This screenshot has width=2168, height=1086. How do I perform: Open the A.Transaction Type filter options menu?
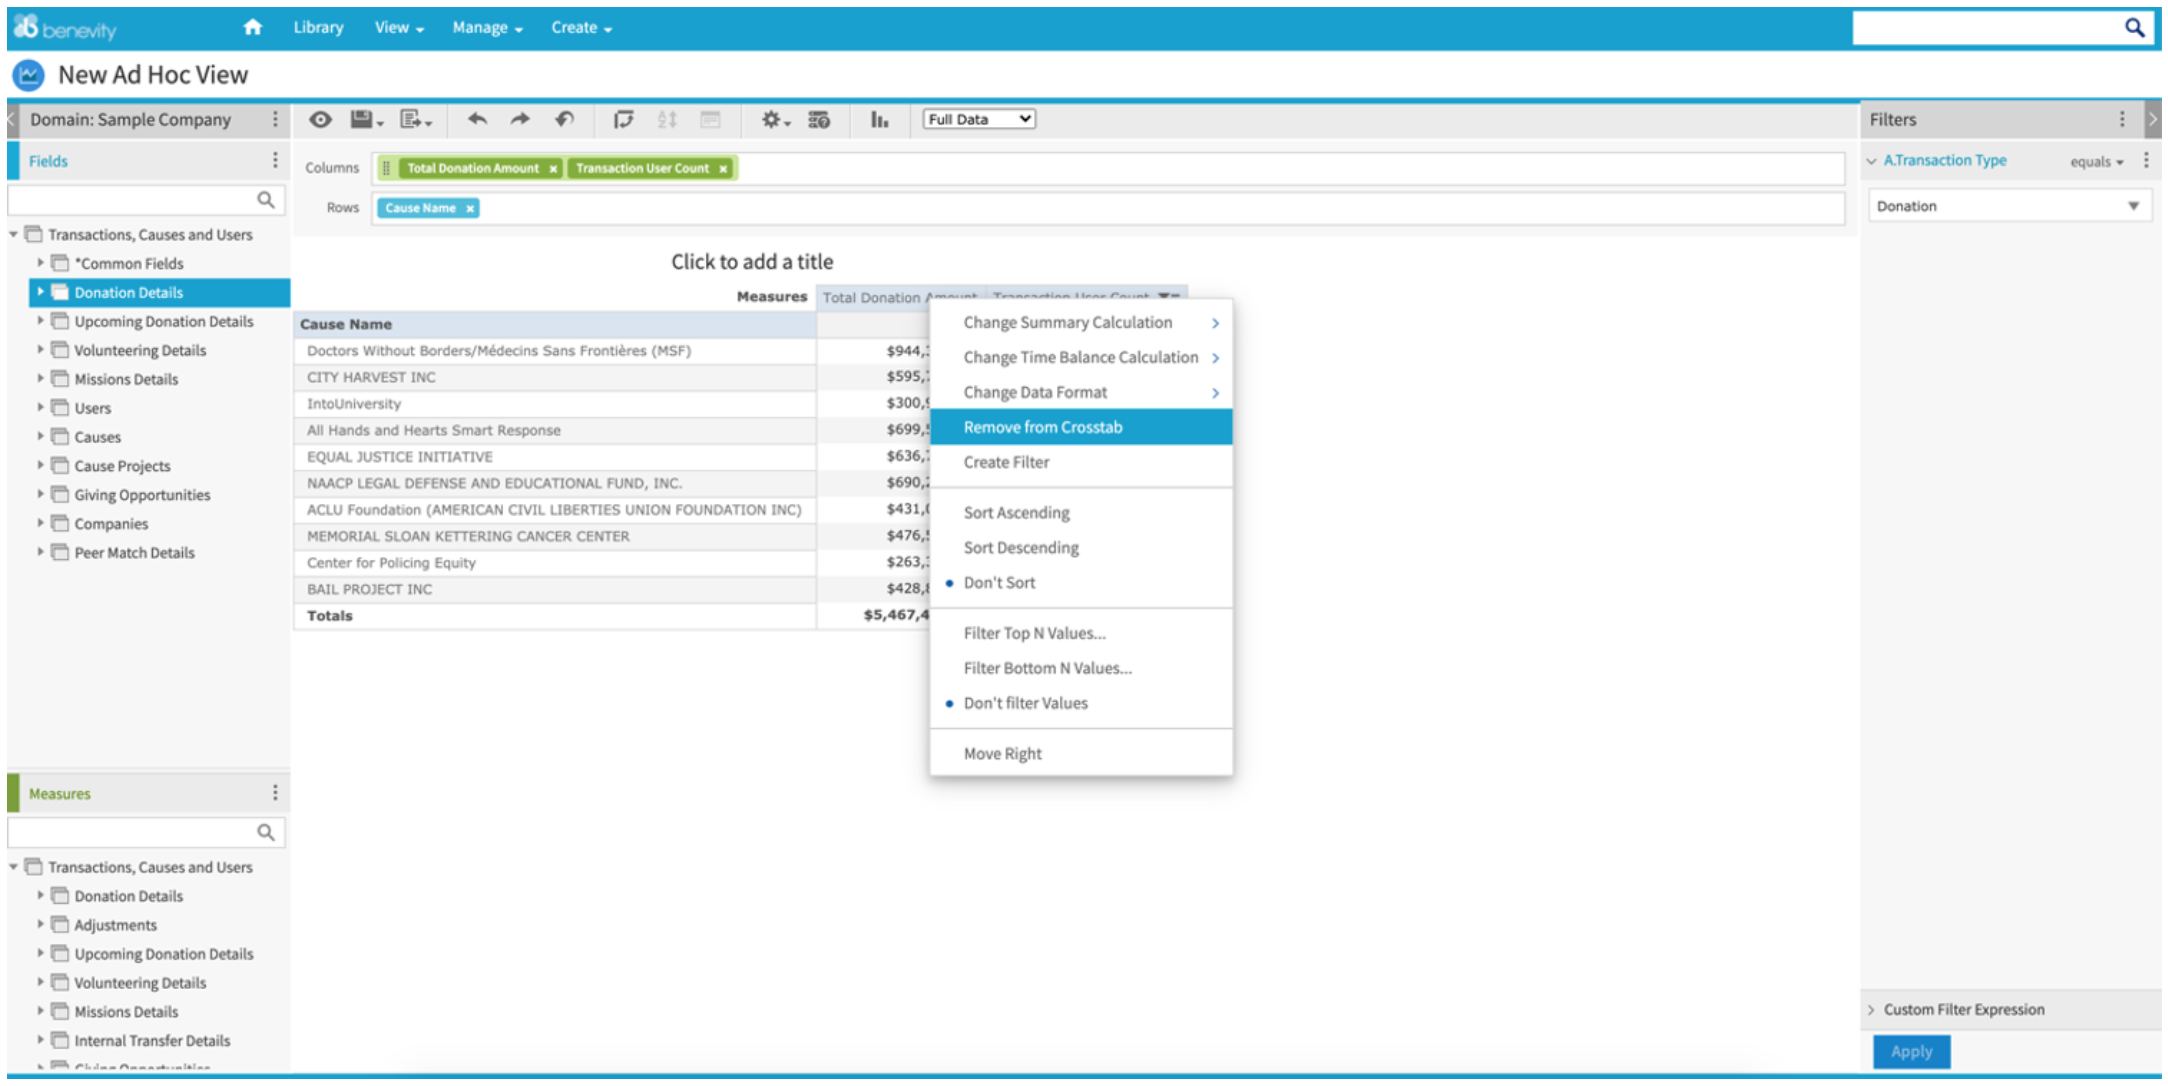pos(2146,160)
